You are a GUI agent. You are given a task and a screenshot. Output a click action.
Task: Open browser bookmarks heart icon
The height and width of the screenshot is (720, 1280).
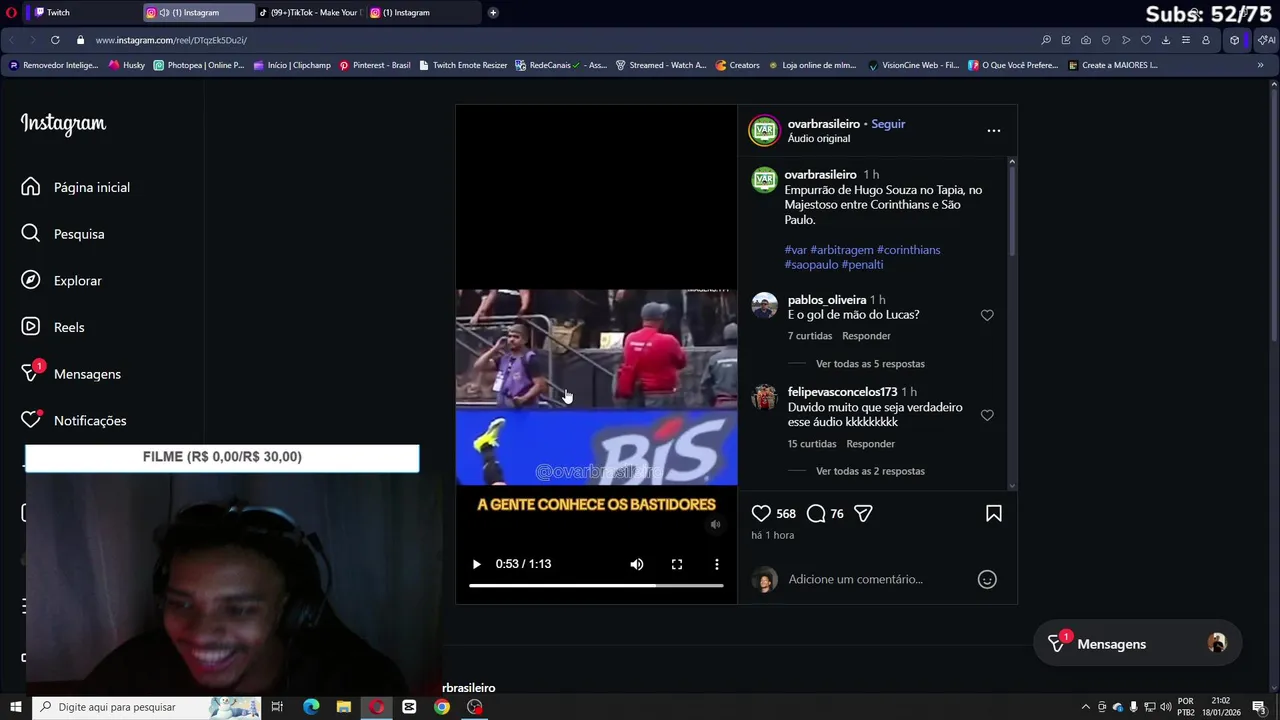coord(1146,40)
